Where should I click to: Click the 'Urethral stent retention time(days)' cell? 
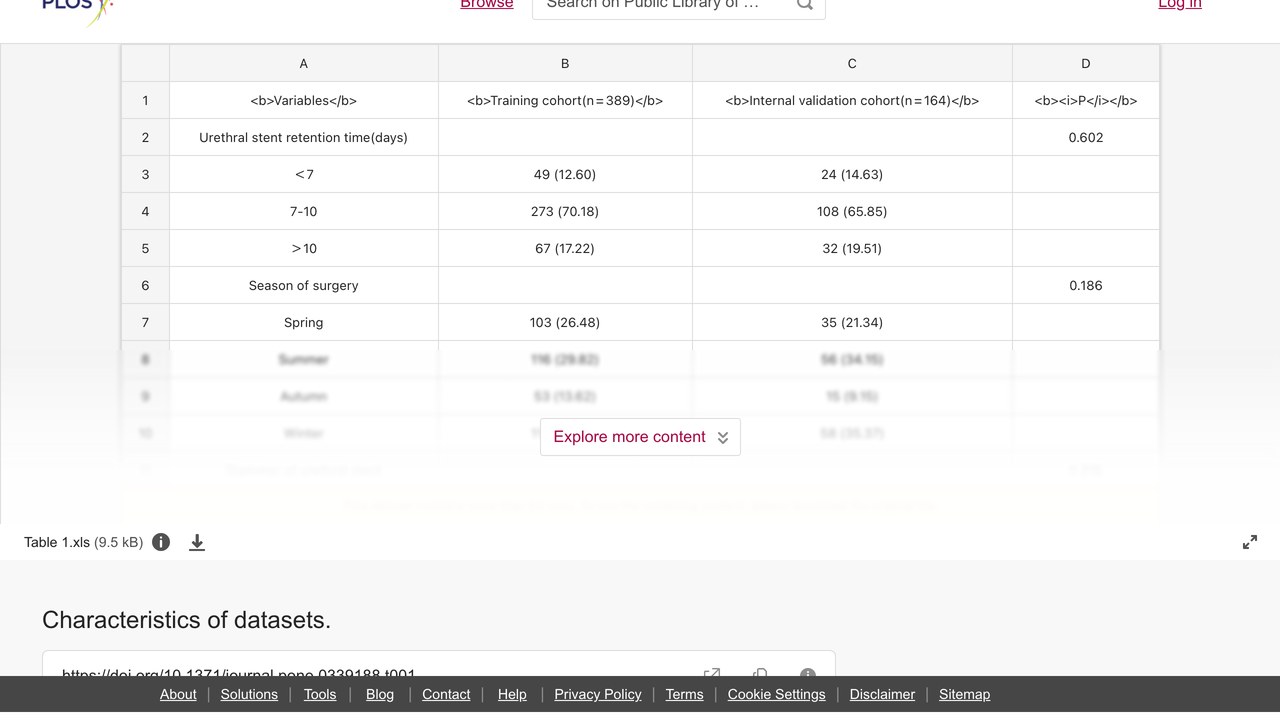pos(304,137)
